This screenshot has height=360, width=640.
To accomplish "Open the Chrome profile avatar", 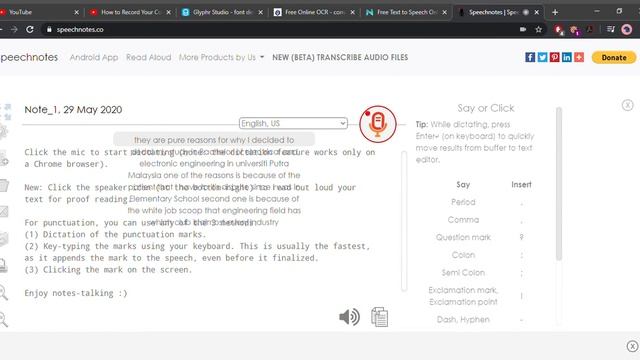I will tap(627, 29).
